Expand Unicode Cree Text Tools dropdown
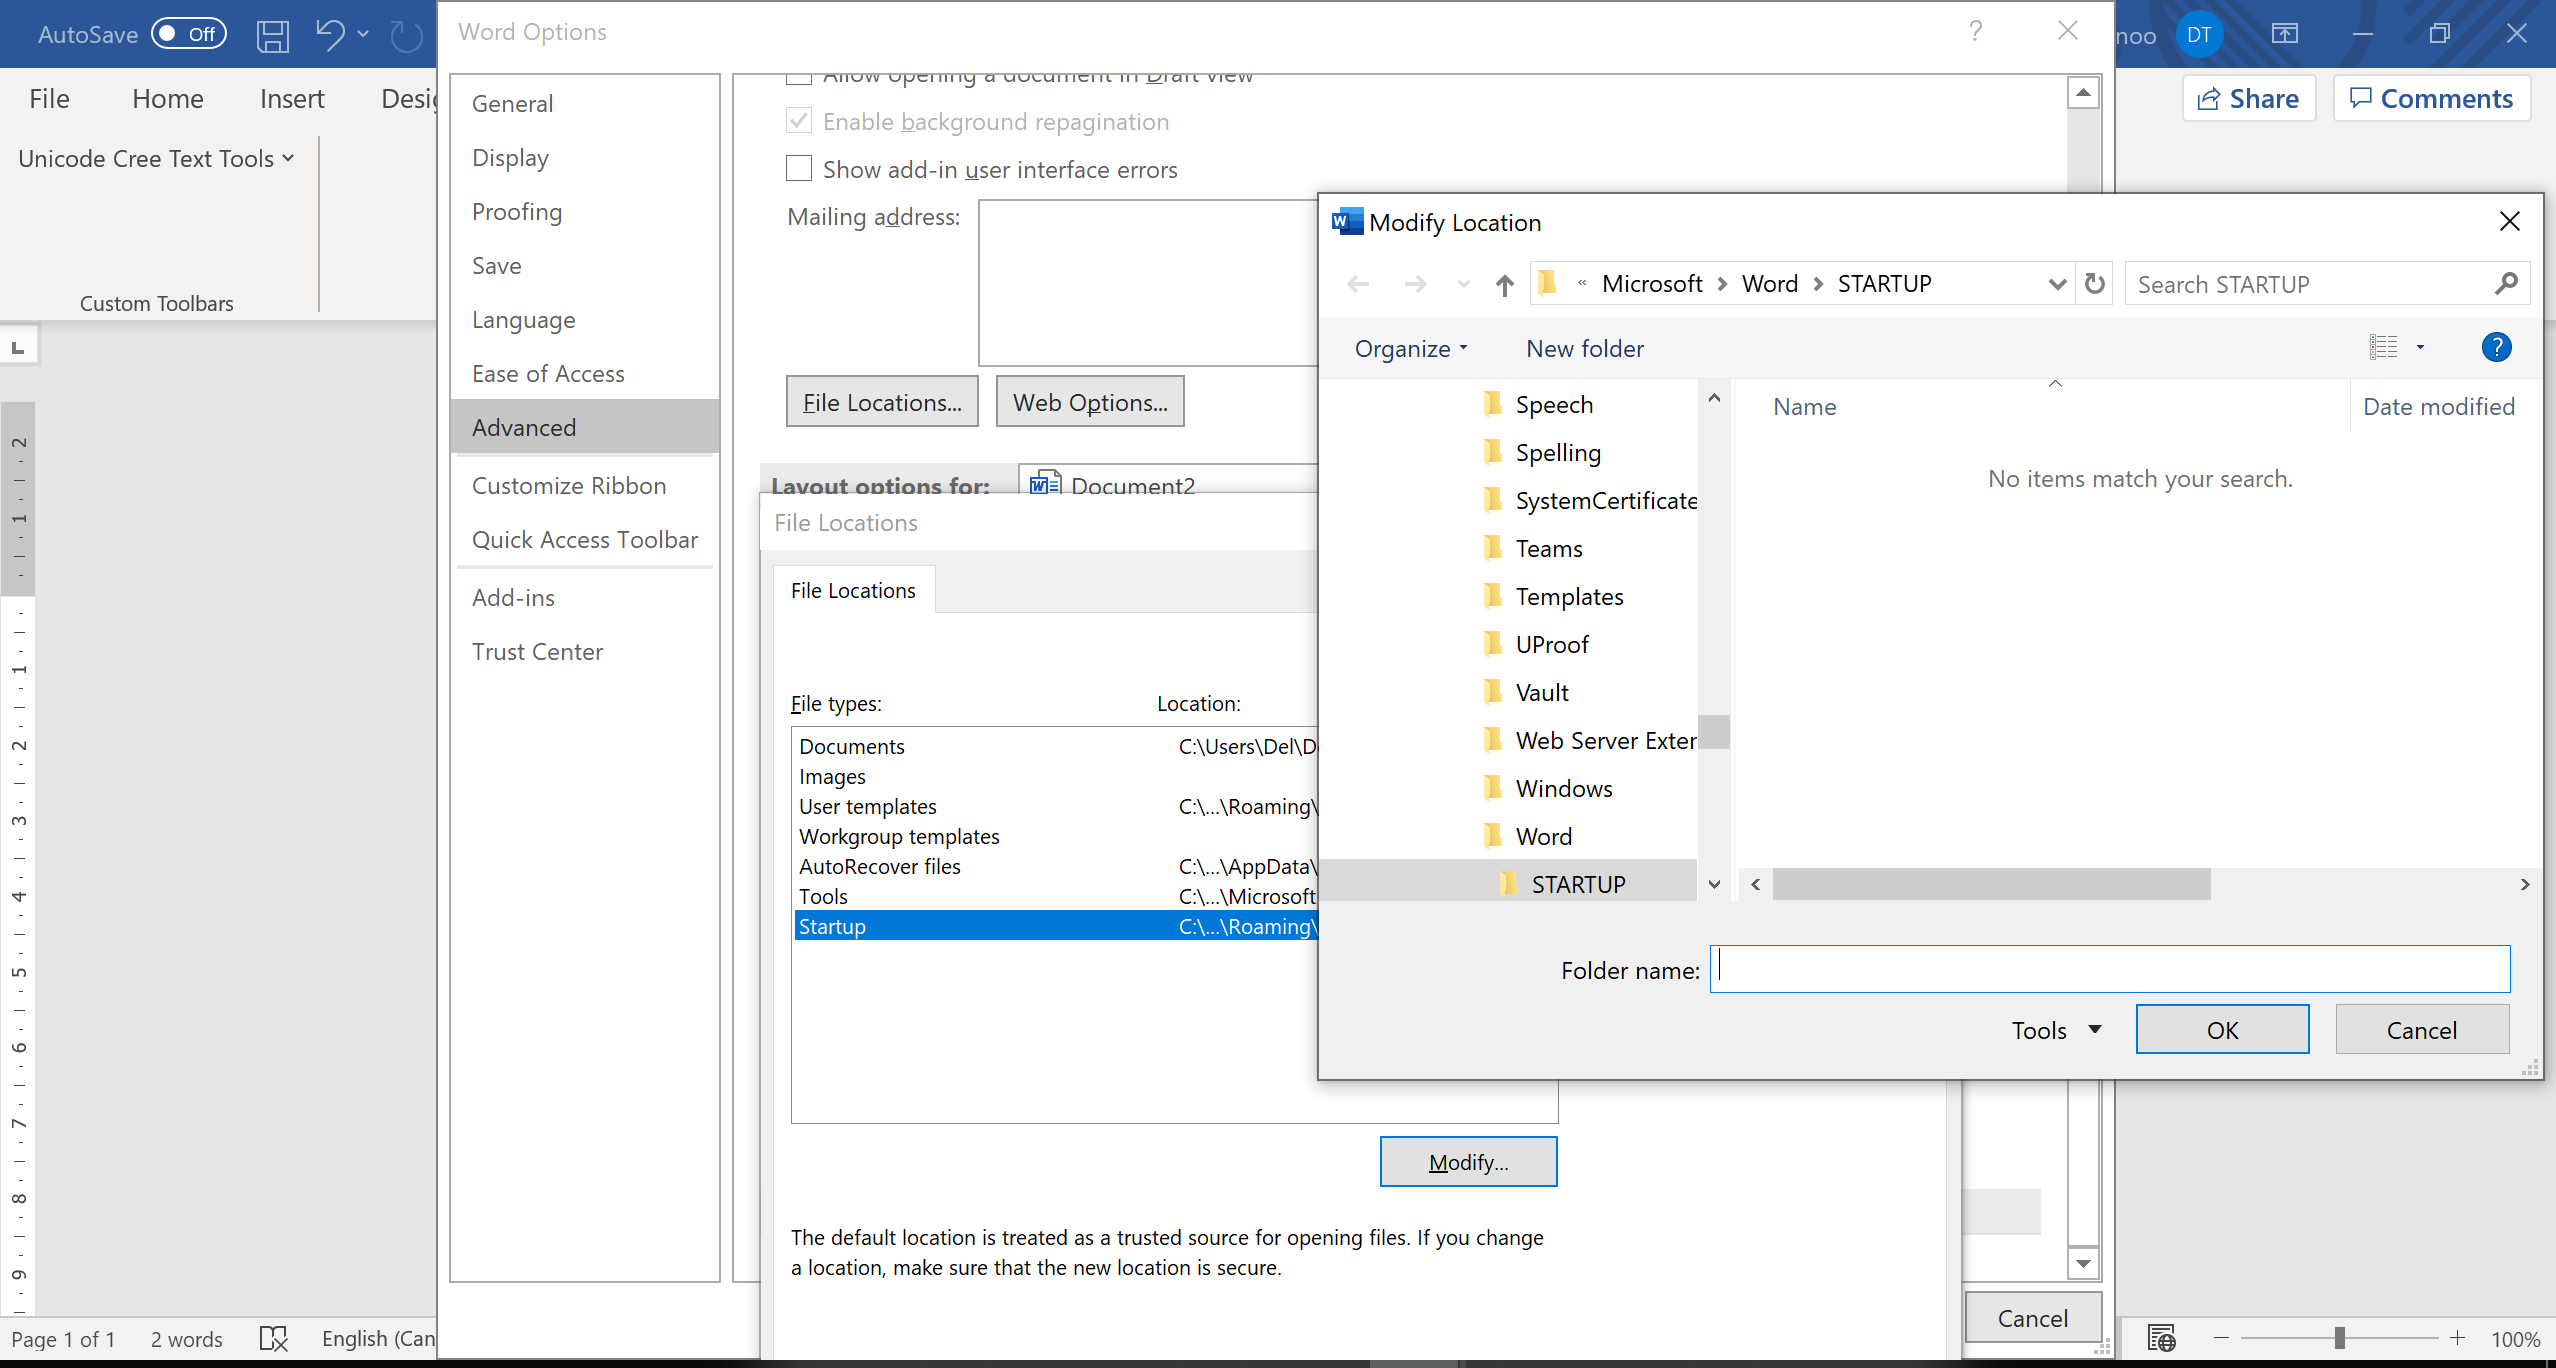Viewport: 2556px width, 1368px height. coord(288,158)
